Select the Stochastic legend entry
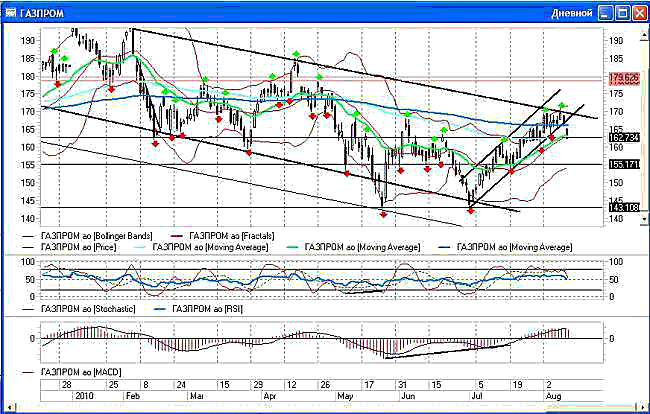This screenshot has height=414, width=650. coord(88,309)
